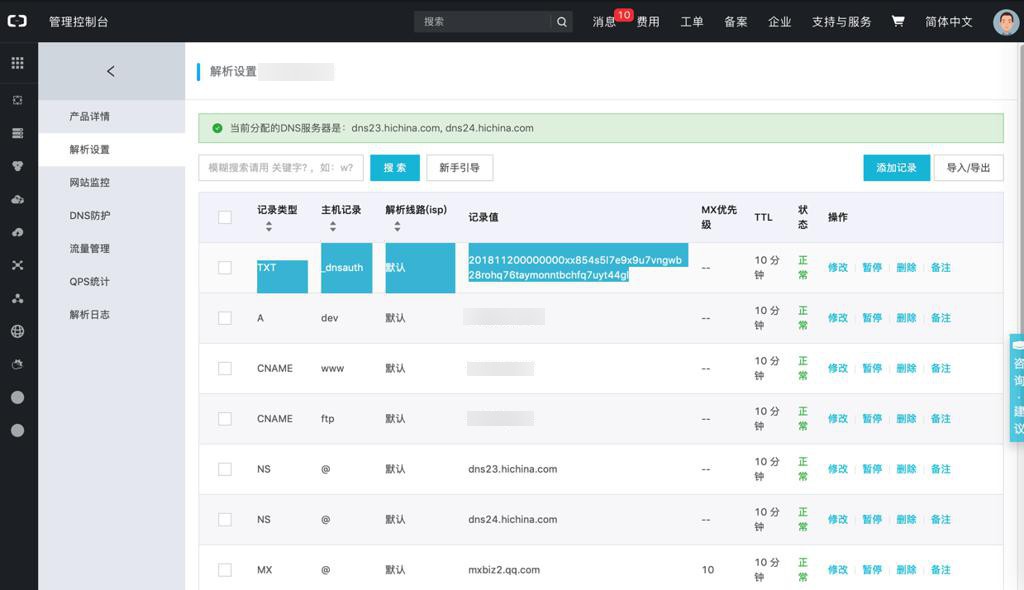Image resolution: width=1024 pixels, height=590 pixels.
Task: Click the search magnifier icon in top bar
Action: click(x=562, y=22)
